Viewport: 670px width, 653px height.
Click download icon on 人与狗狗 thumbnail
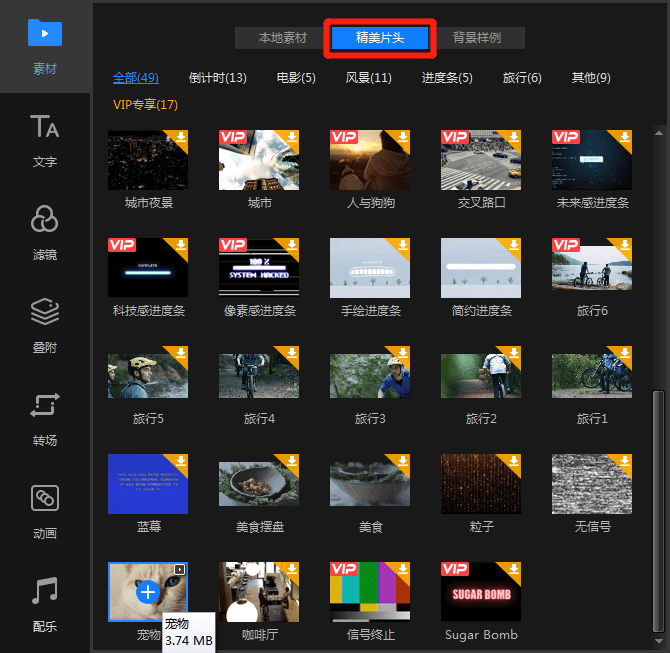pos(403,137)
